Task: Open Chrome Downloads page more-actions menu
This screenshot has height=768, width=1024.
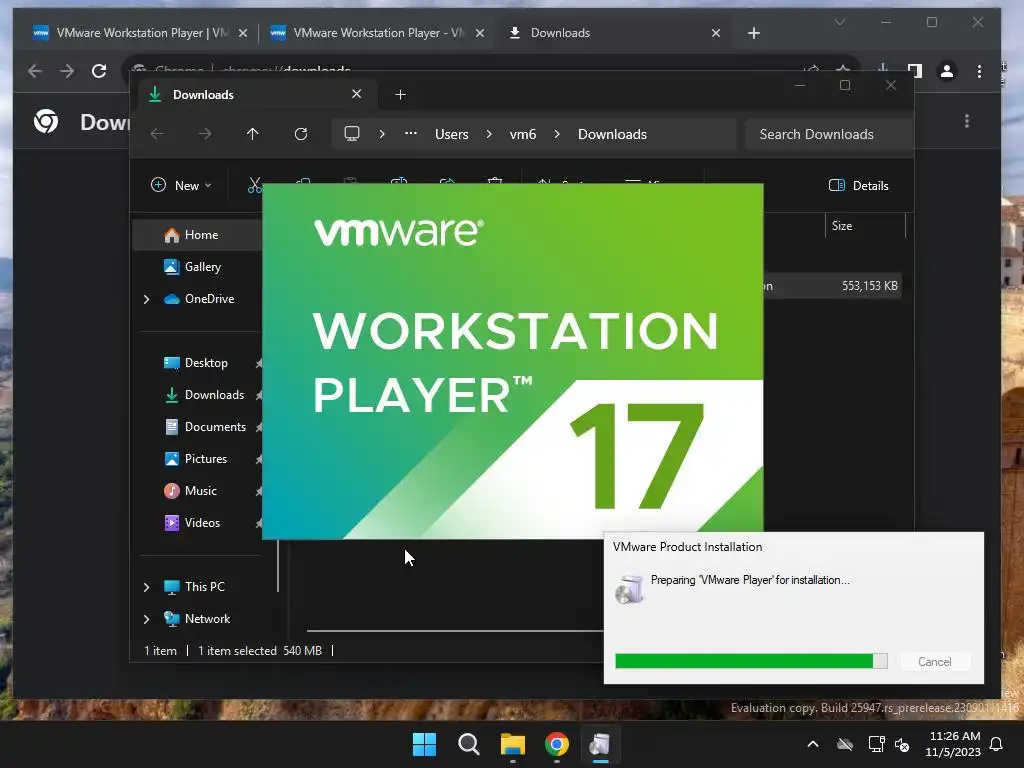Action: click(x=967, y=121)
